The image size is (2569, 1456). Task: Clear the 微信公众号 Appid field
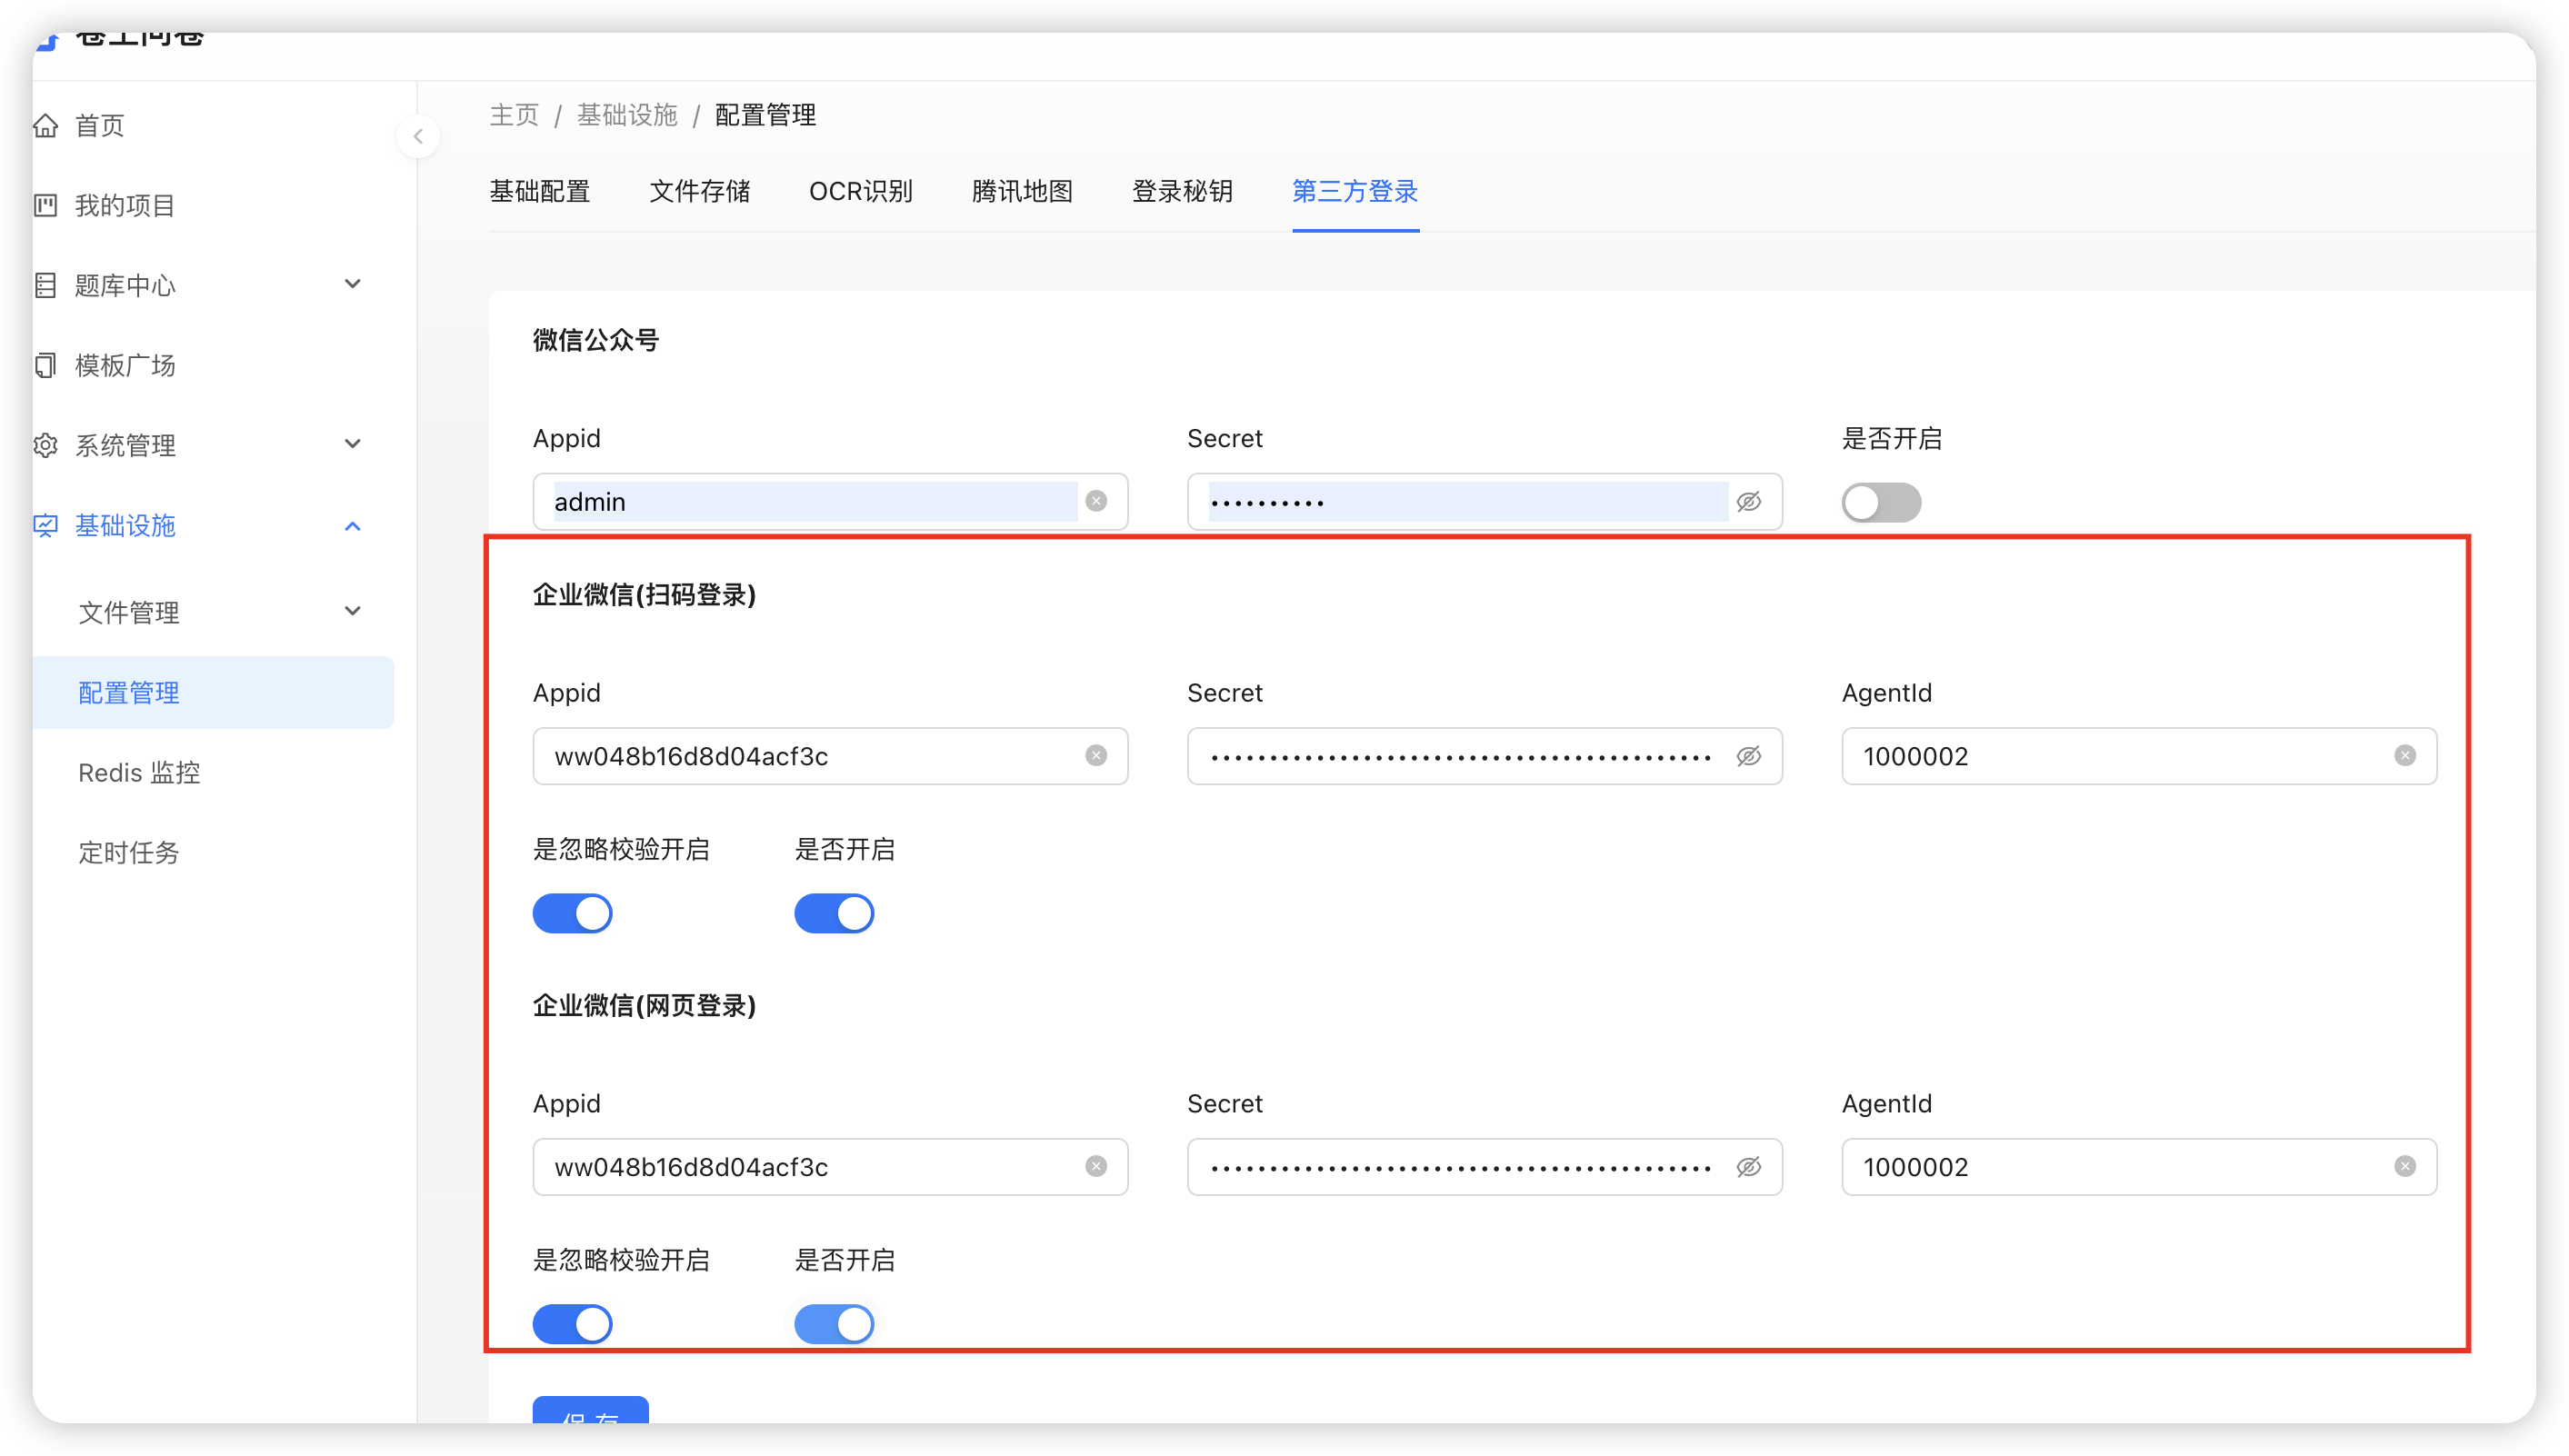coord(1096,501)
